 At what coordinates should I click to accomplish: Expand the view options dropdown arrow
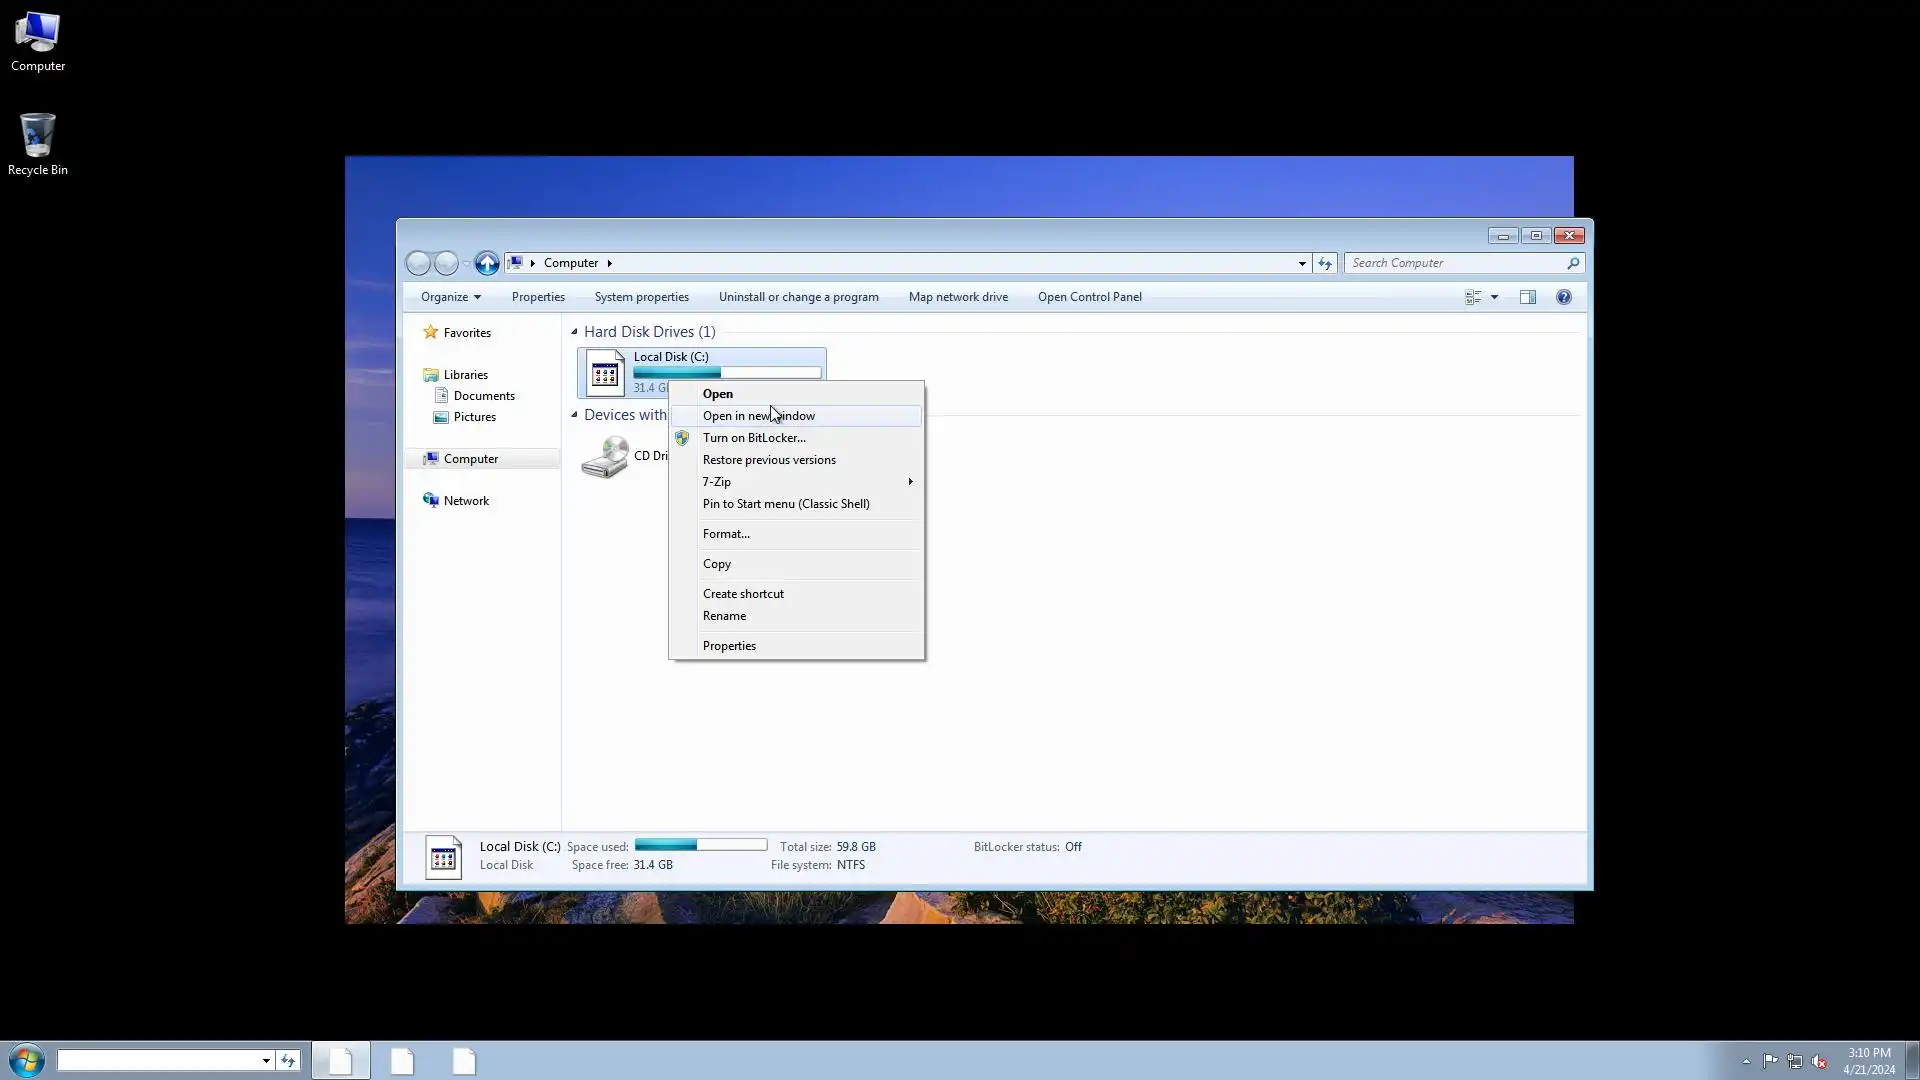point(1494,297)
